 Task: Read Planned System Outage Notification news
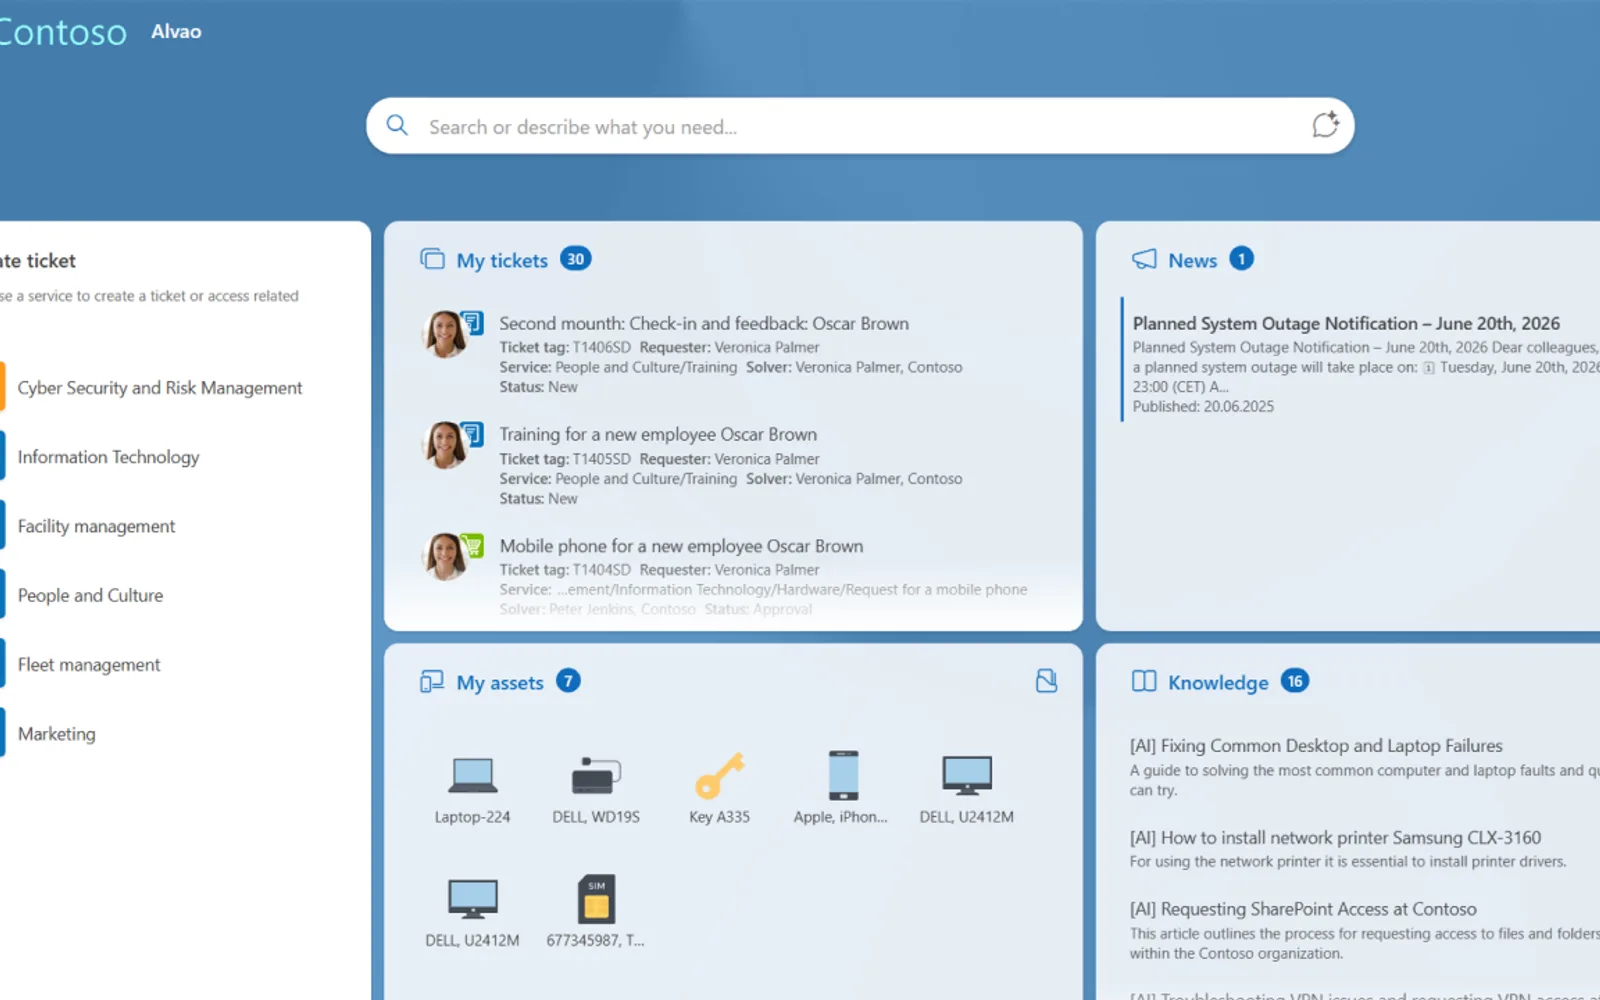1346,323
